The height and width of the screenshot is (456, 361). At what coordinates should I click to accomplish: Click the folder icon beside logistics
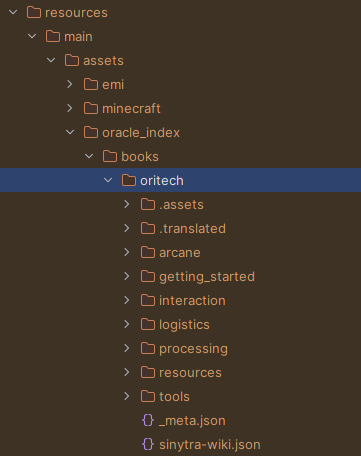(148, 324)
